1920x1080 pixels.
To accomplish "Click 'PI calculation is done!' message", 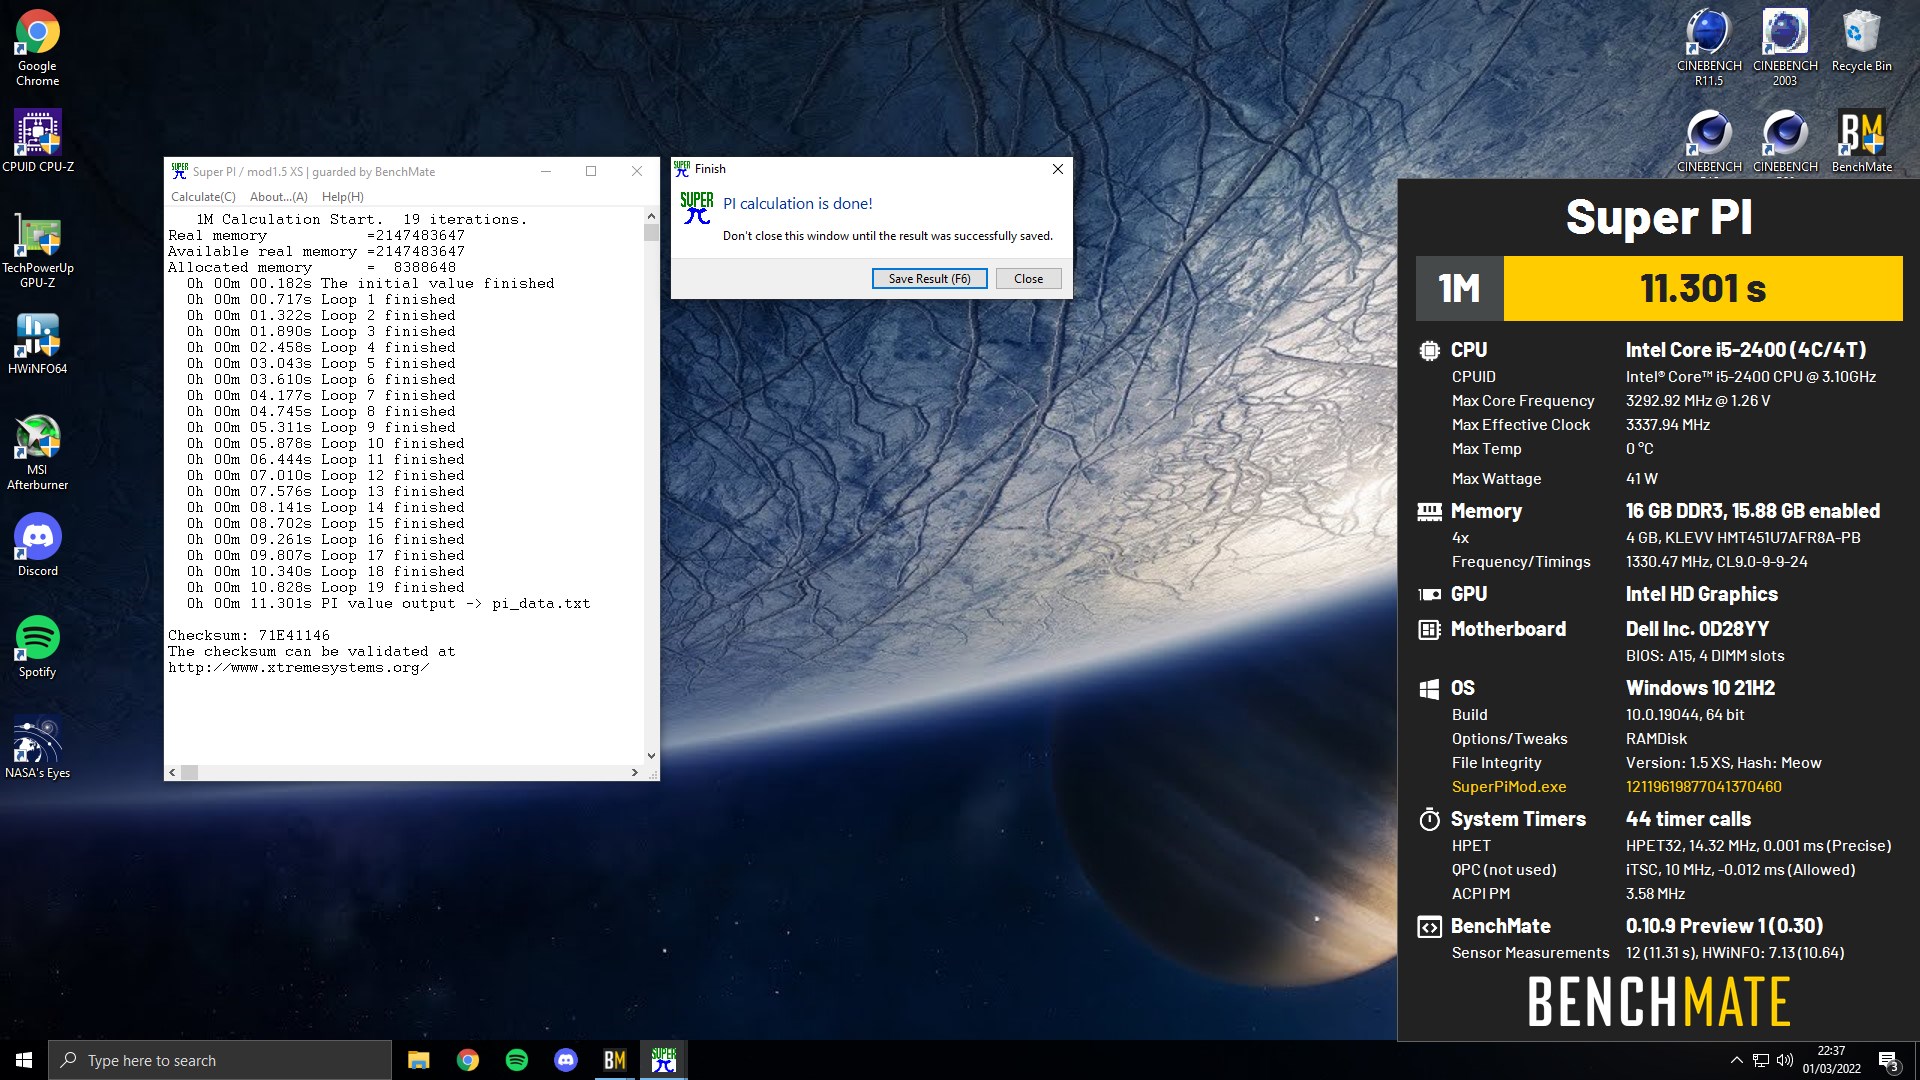I will pos(797,204).
